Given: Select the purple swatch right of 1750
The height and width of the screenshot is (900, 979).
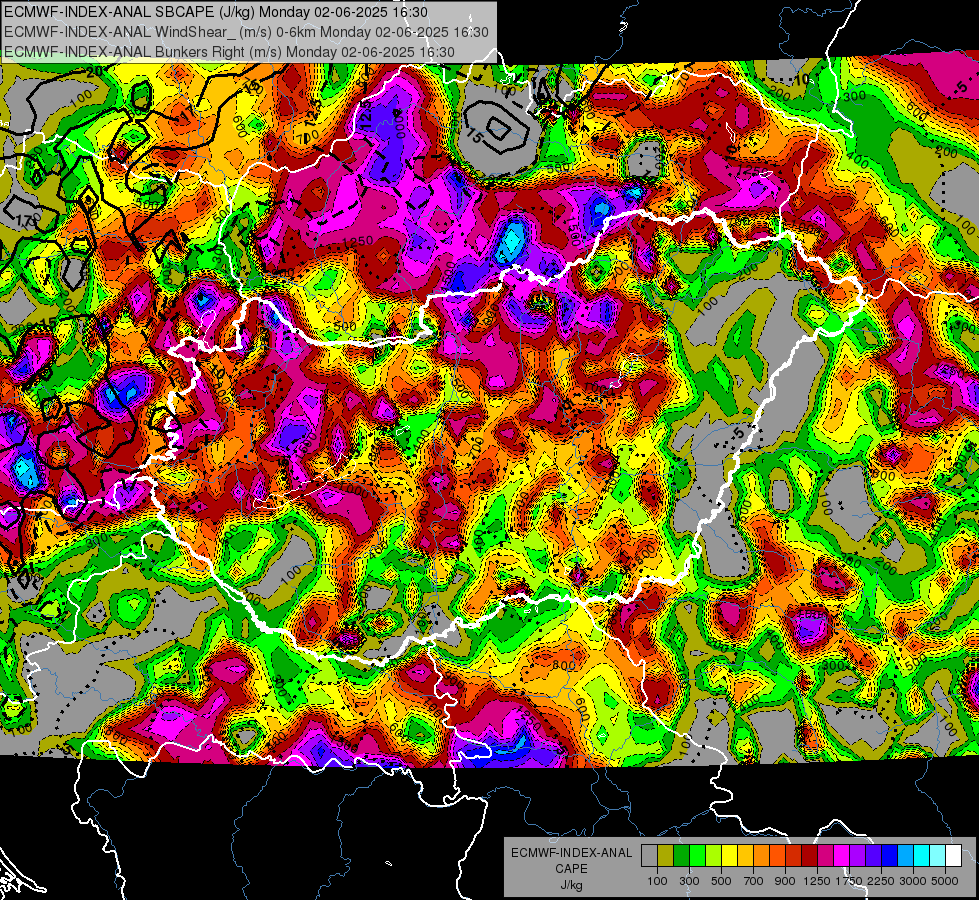Looking at the screenshot, I should [858, 855].
